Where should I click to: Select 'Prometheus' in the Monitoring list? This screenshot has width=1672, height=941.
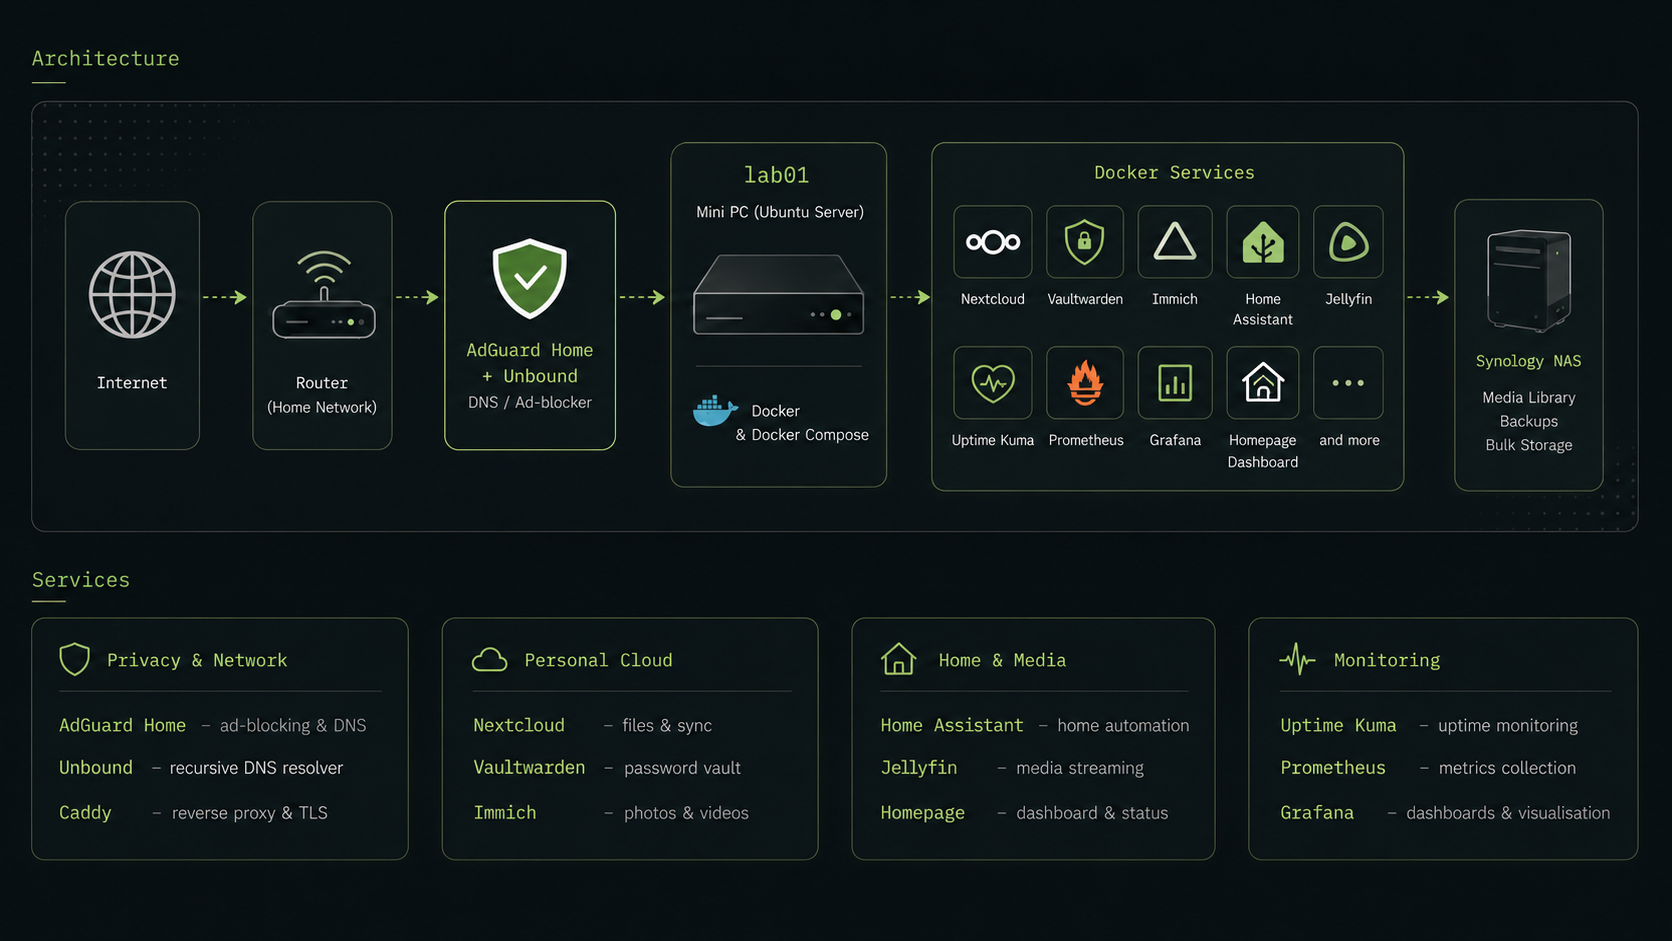pyautogui.click(x=1333, y=767)
